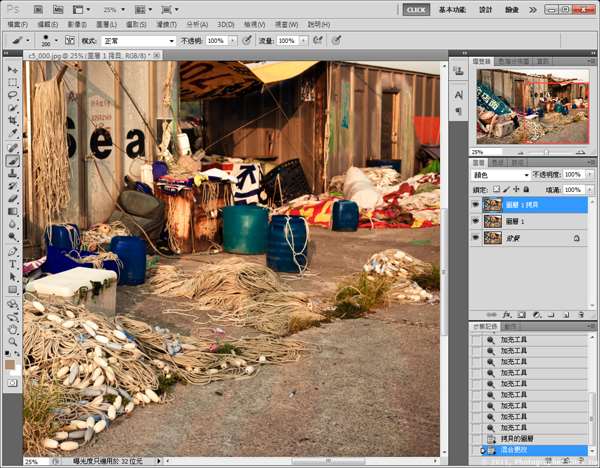
Task: Select the History Brush tool
Action: pyautogui.click(x=13, y=186)
